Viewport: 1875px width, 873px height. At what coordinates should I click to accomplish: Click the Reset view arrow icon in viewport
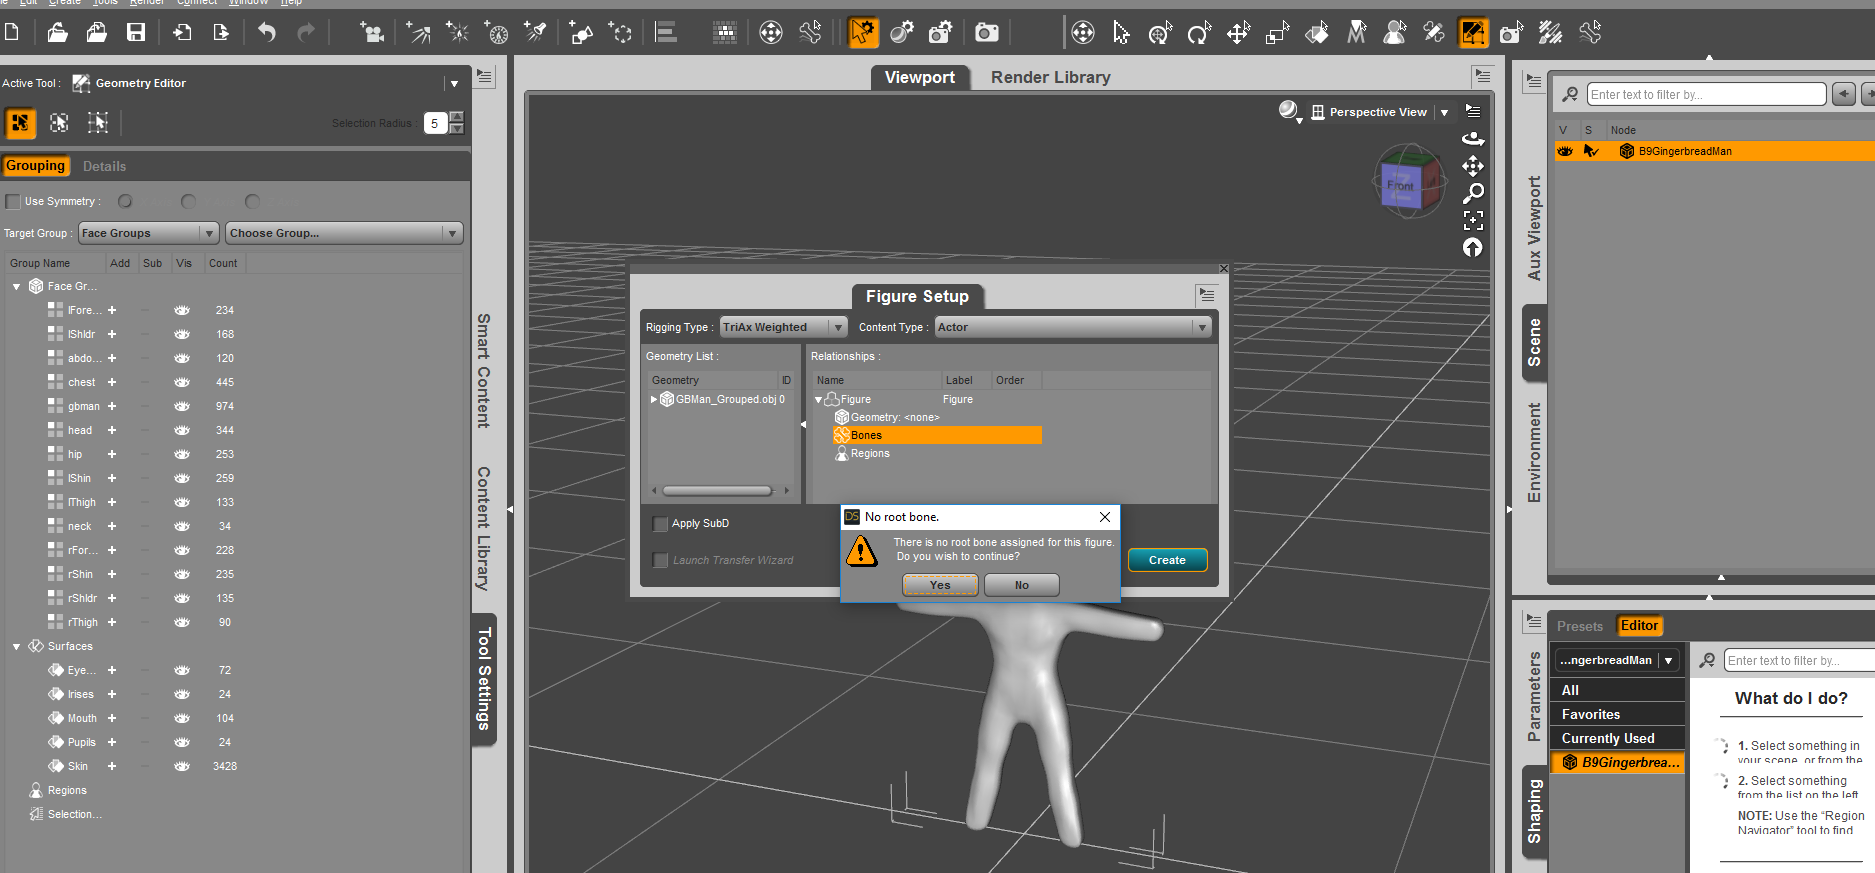1473,247
